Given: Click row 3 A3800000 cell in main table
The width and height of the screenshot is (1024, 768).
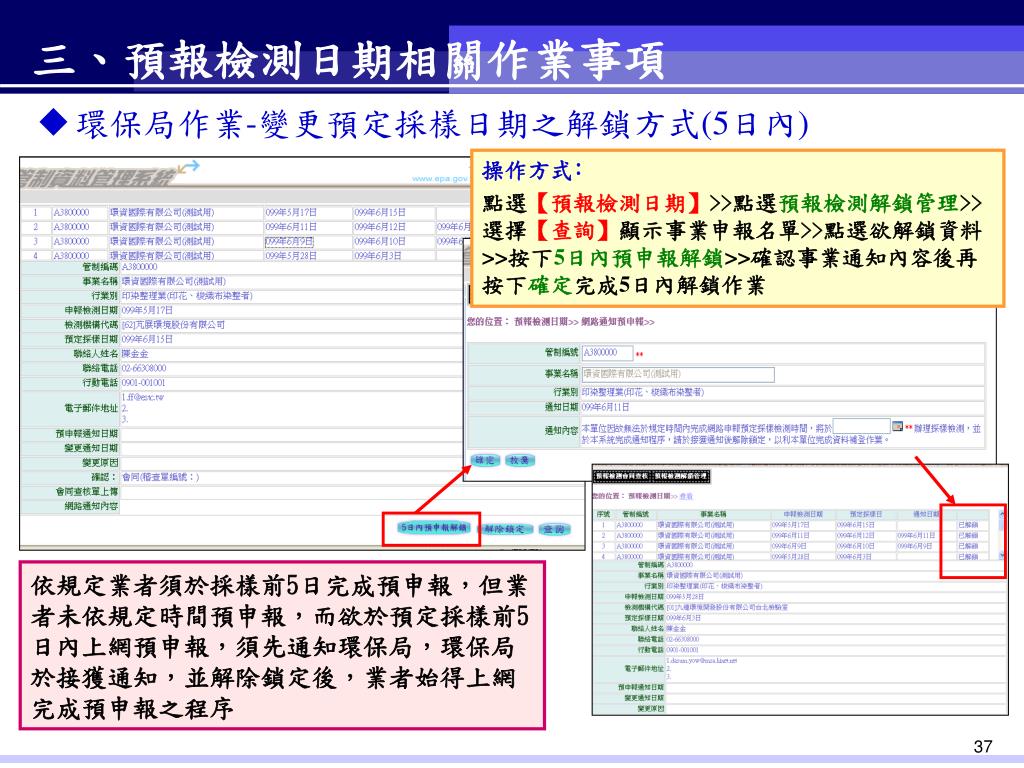Looking at the screenshot, I should [x=71, y=241].
